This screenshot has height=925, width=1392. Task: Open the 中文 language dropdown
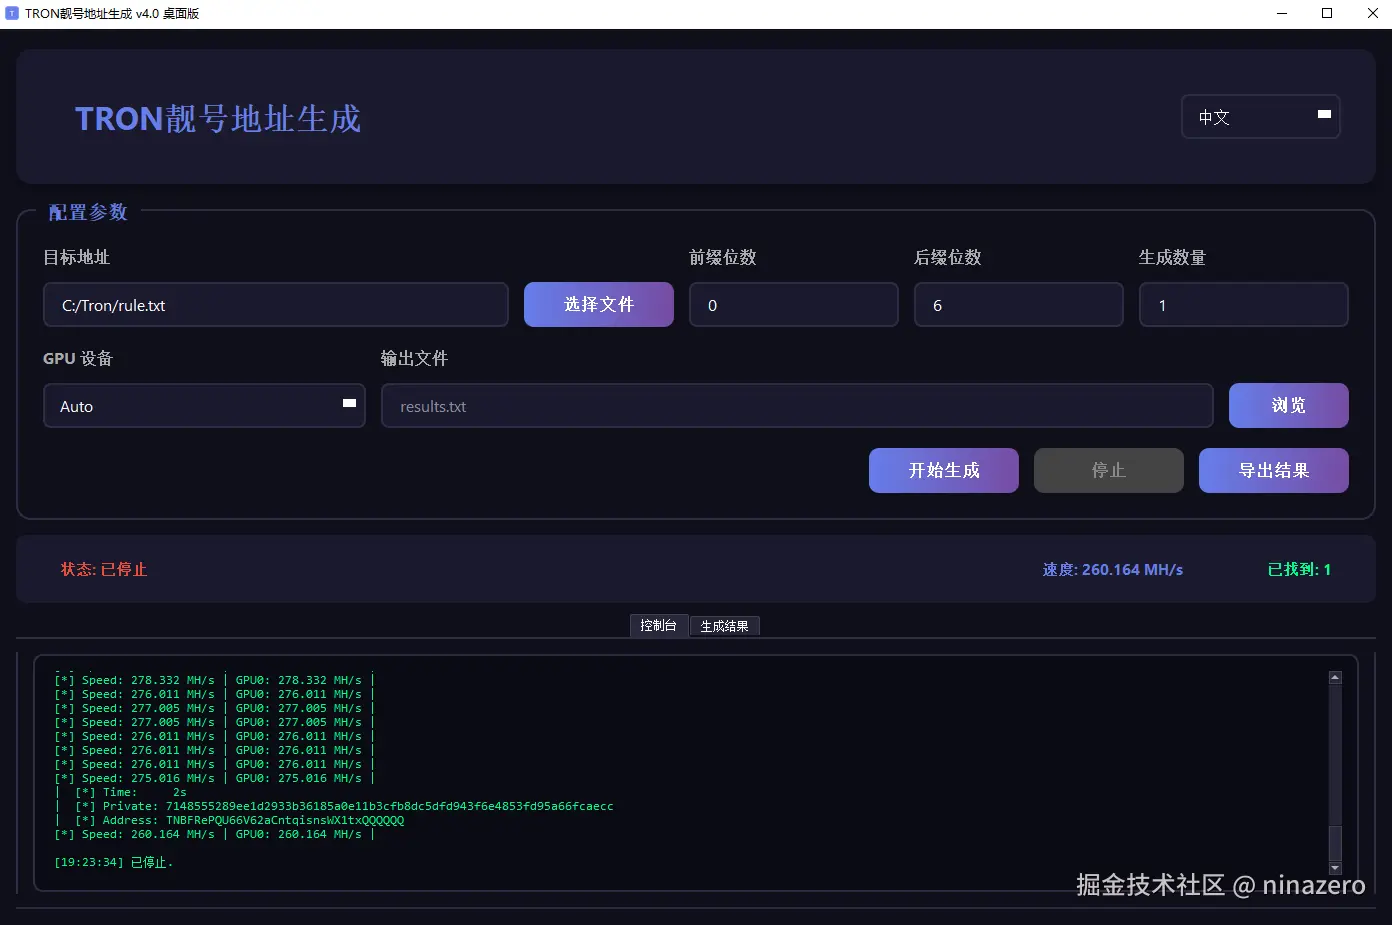click(x=1260, y=117)
